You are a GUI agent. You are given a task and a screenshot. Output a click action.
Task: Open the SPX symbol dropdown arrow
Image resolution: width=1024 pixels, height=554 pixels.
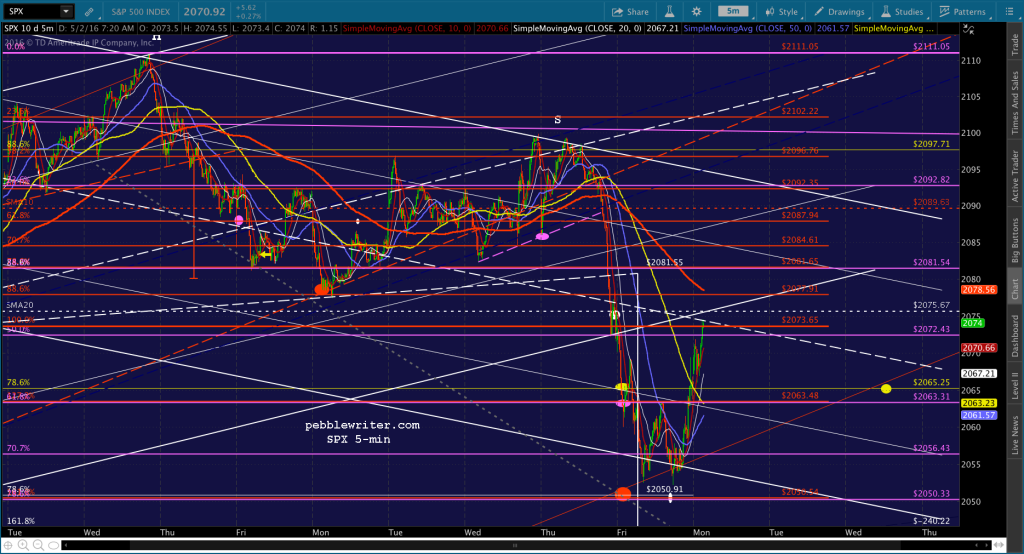(x=66, y=11)
